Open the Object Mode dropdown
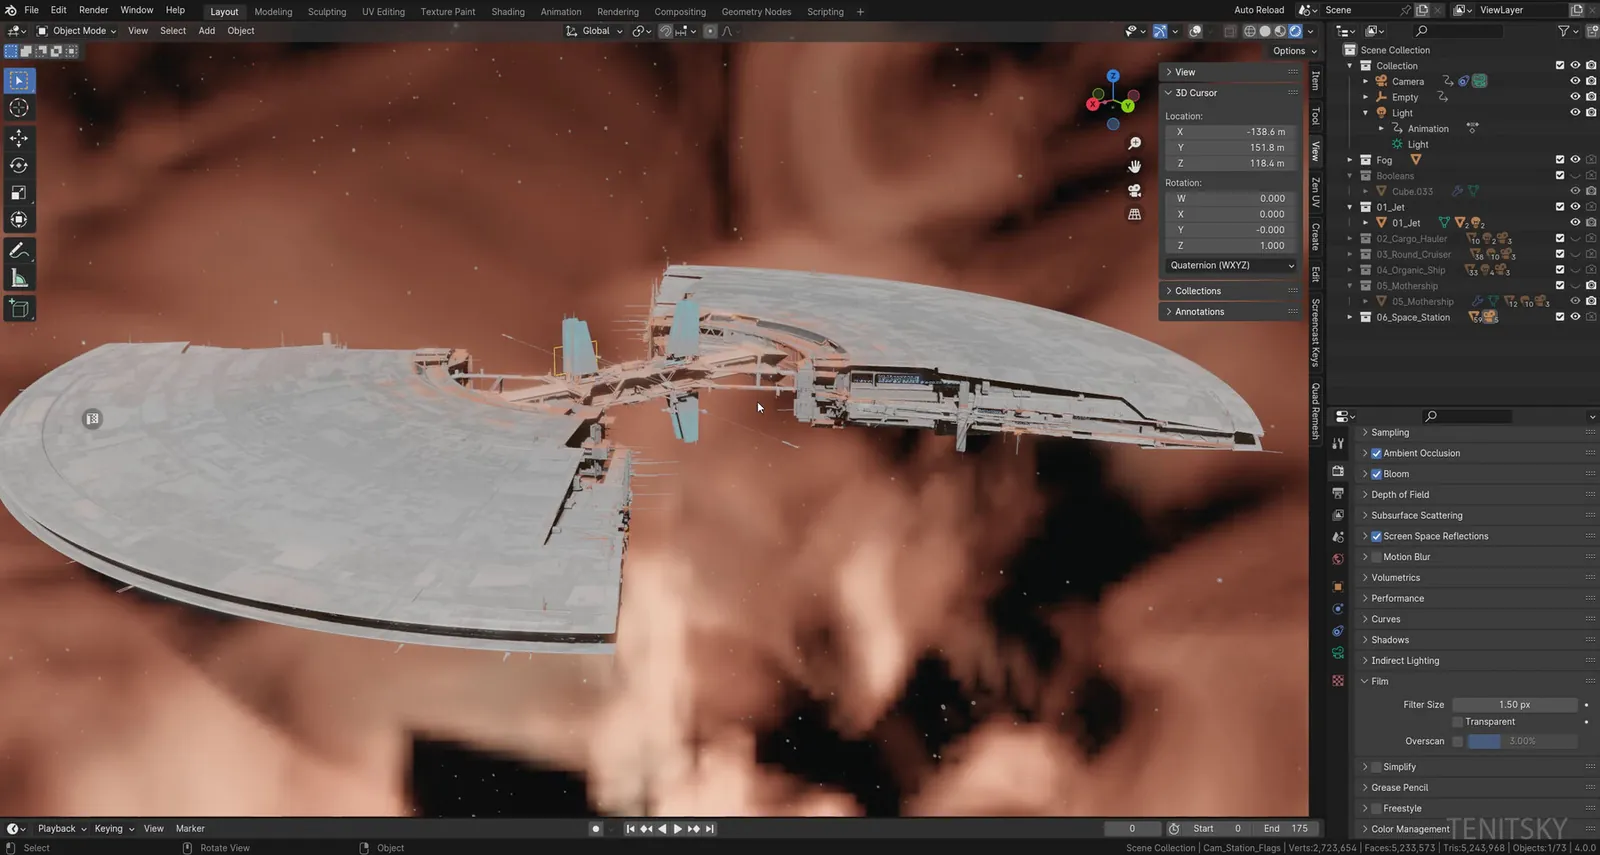1600x855 pixels. pyautogui.click(x=77, y=30)
